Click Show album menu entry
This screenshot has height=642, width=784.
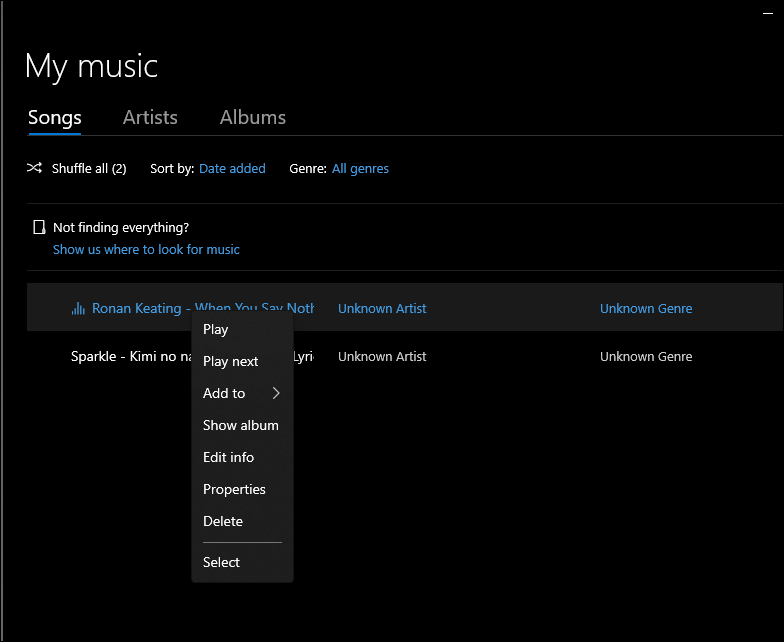(x=241, y=425)
